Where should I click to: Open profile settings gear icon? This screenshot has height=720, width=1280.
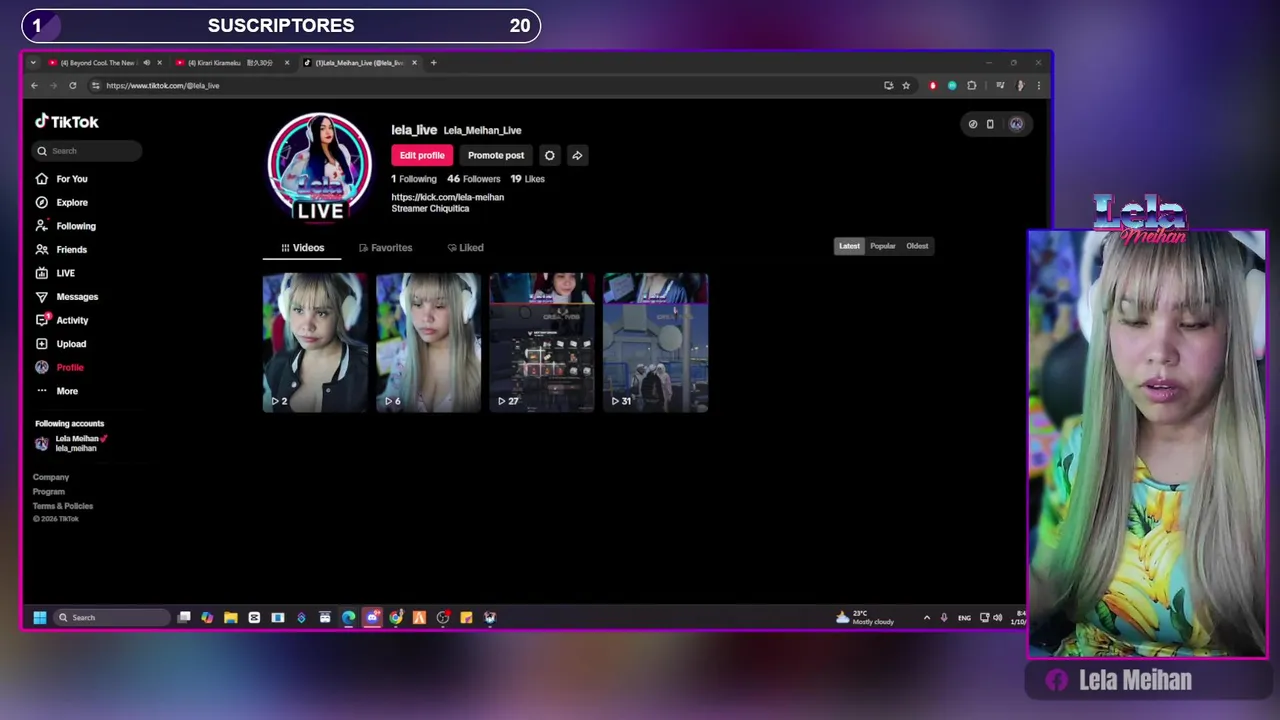click(x=549, y=155)
